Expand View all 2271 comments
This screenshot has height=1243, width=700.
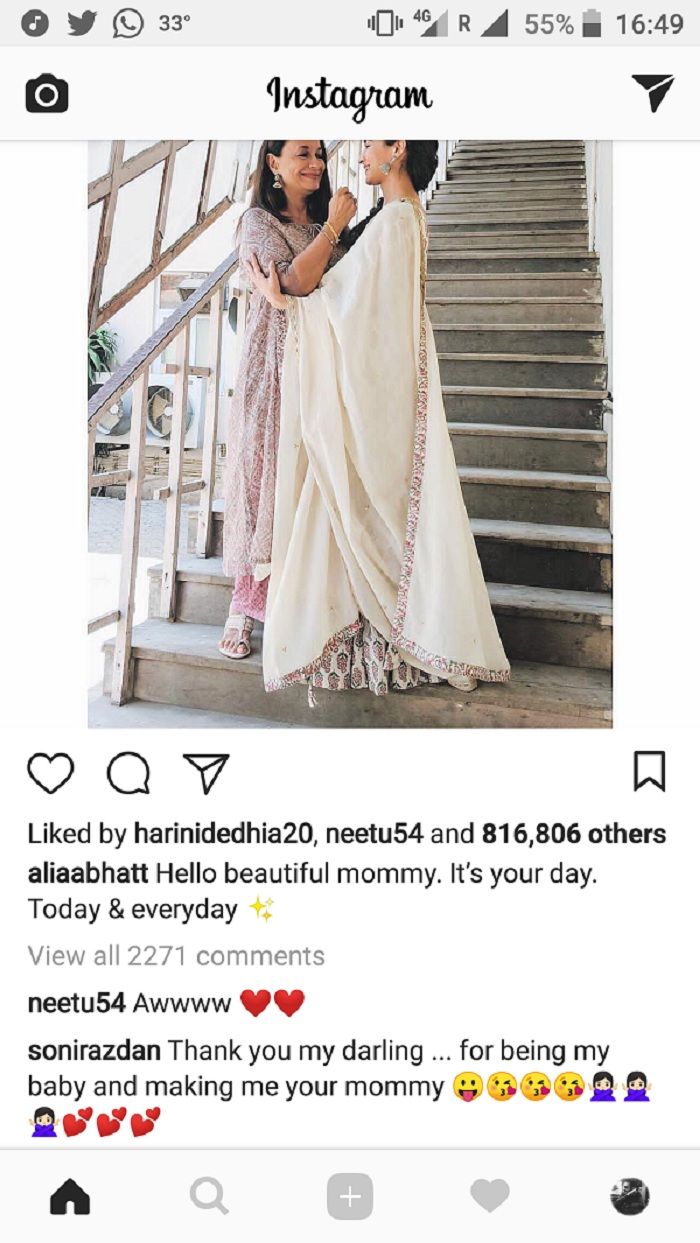(176, 956)
